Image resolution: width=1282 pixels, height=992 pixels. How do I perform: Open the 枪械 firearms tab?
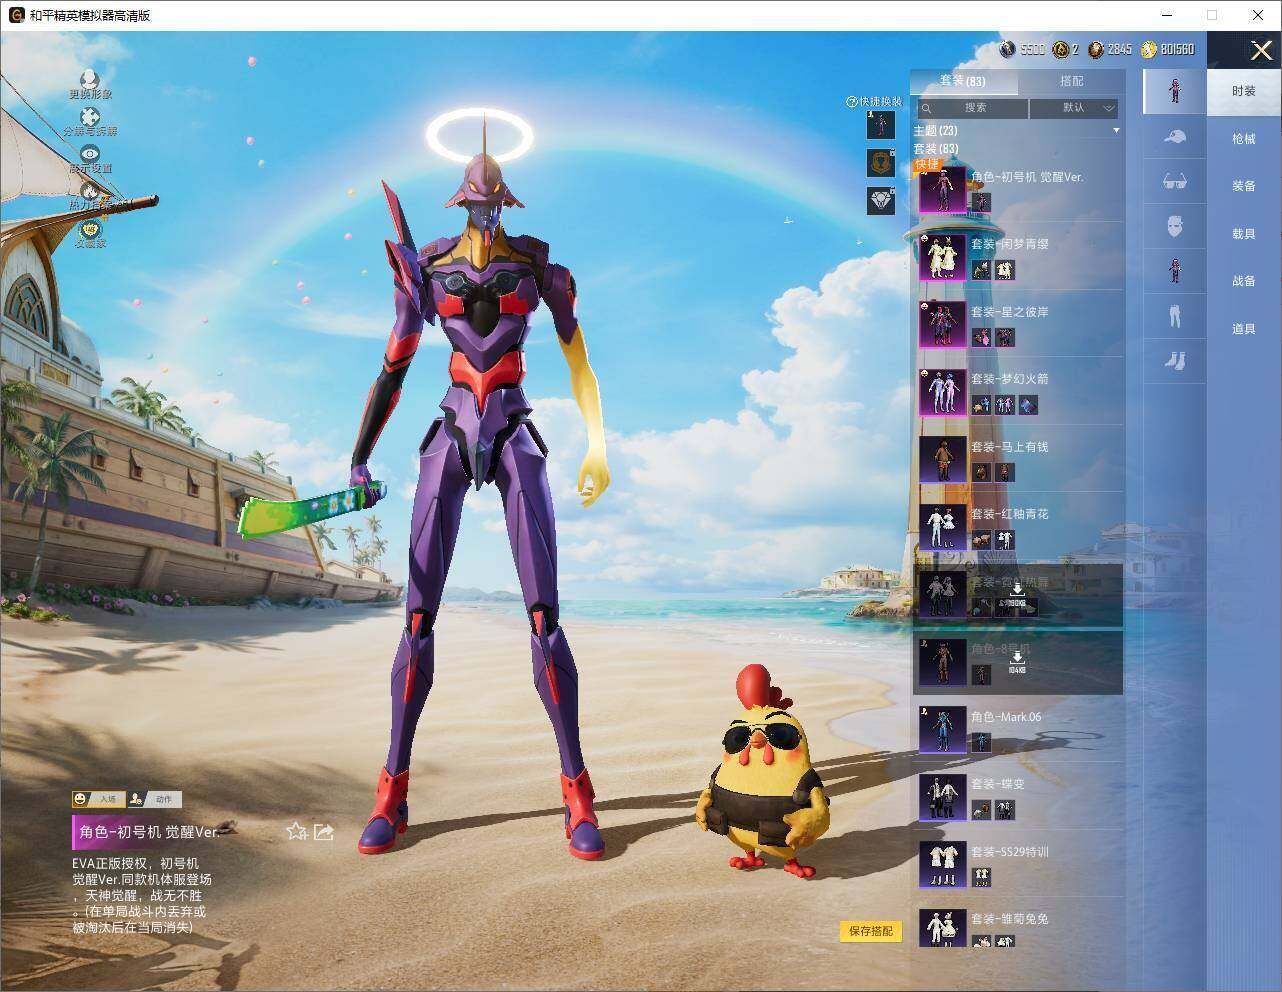(x=1244, y=139)
